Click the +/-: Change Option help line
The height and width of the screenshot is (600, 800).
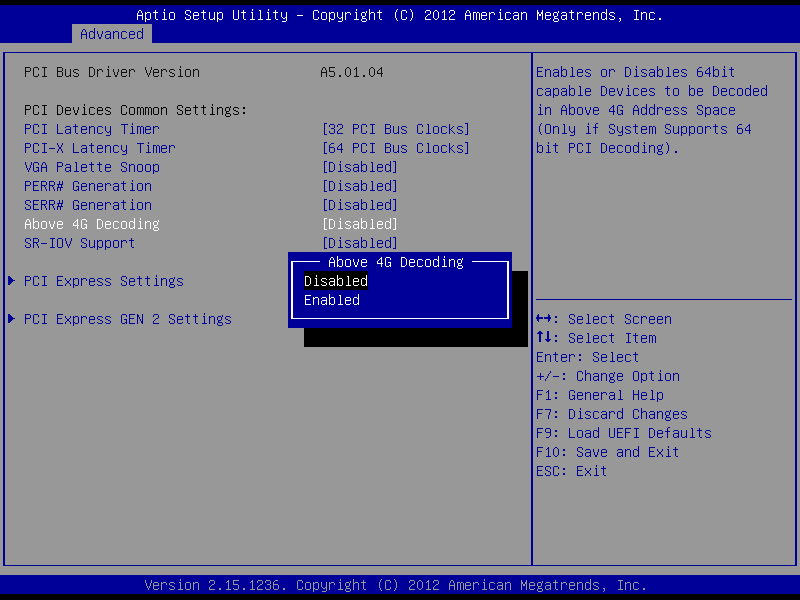(x=608, y=376)
